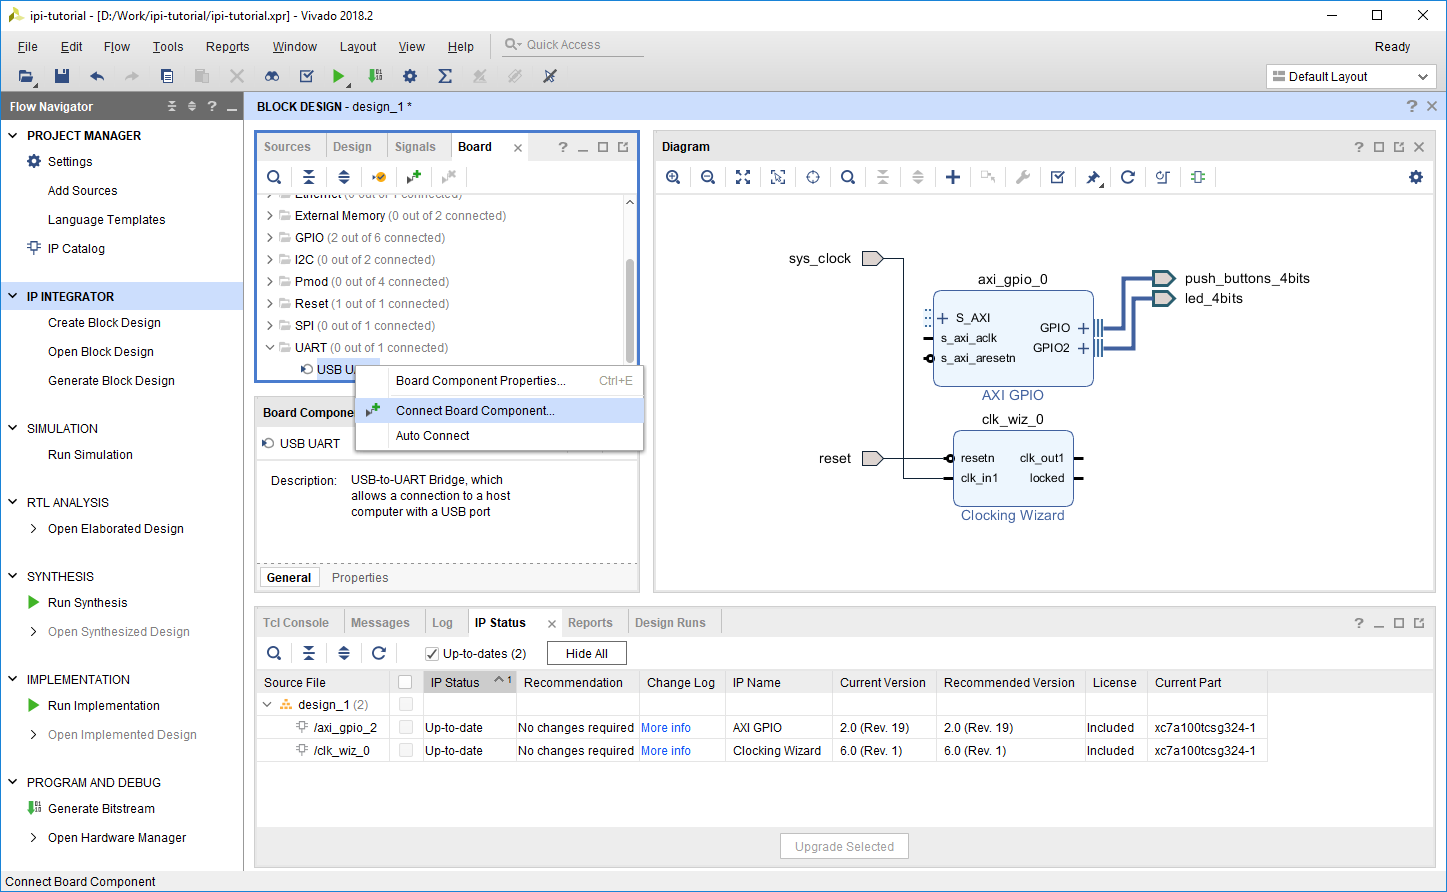The image size is (1447, 892).
Task: Focus the Quick Access search field
Action: 573,45
